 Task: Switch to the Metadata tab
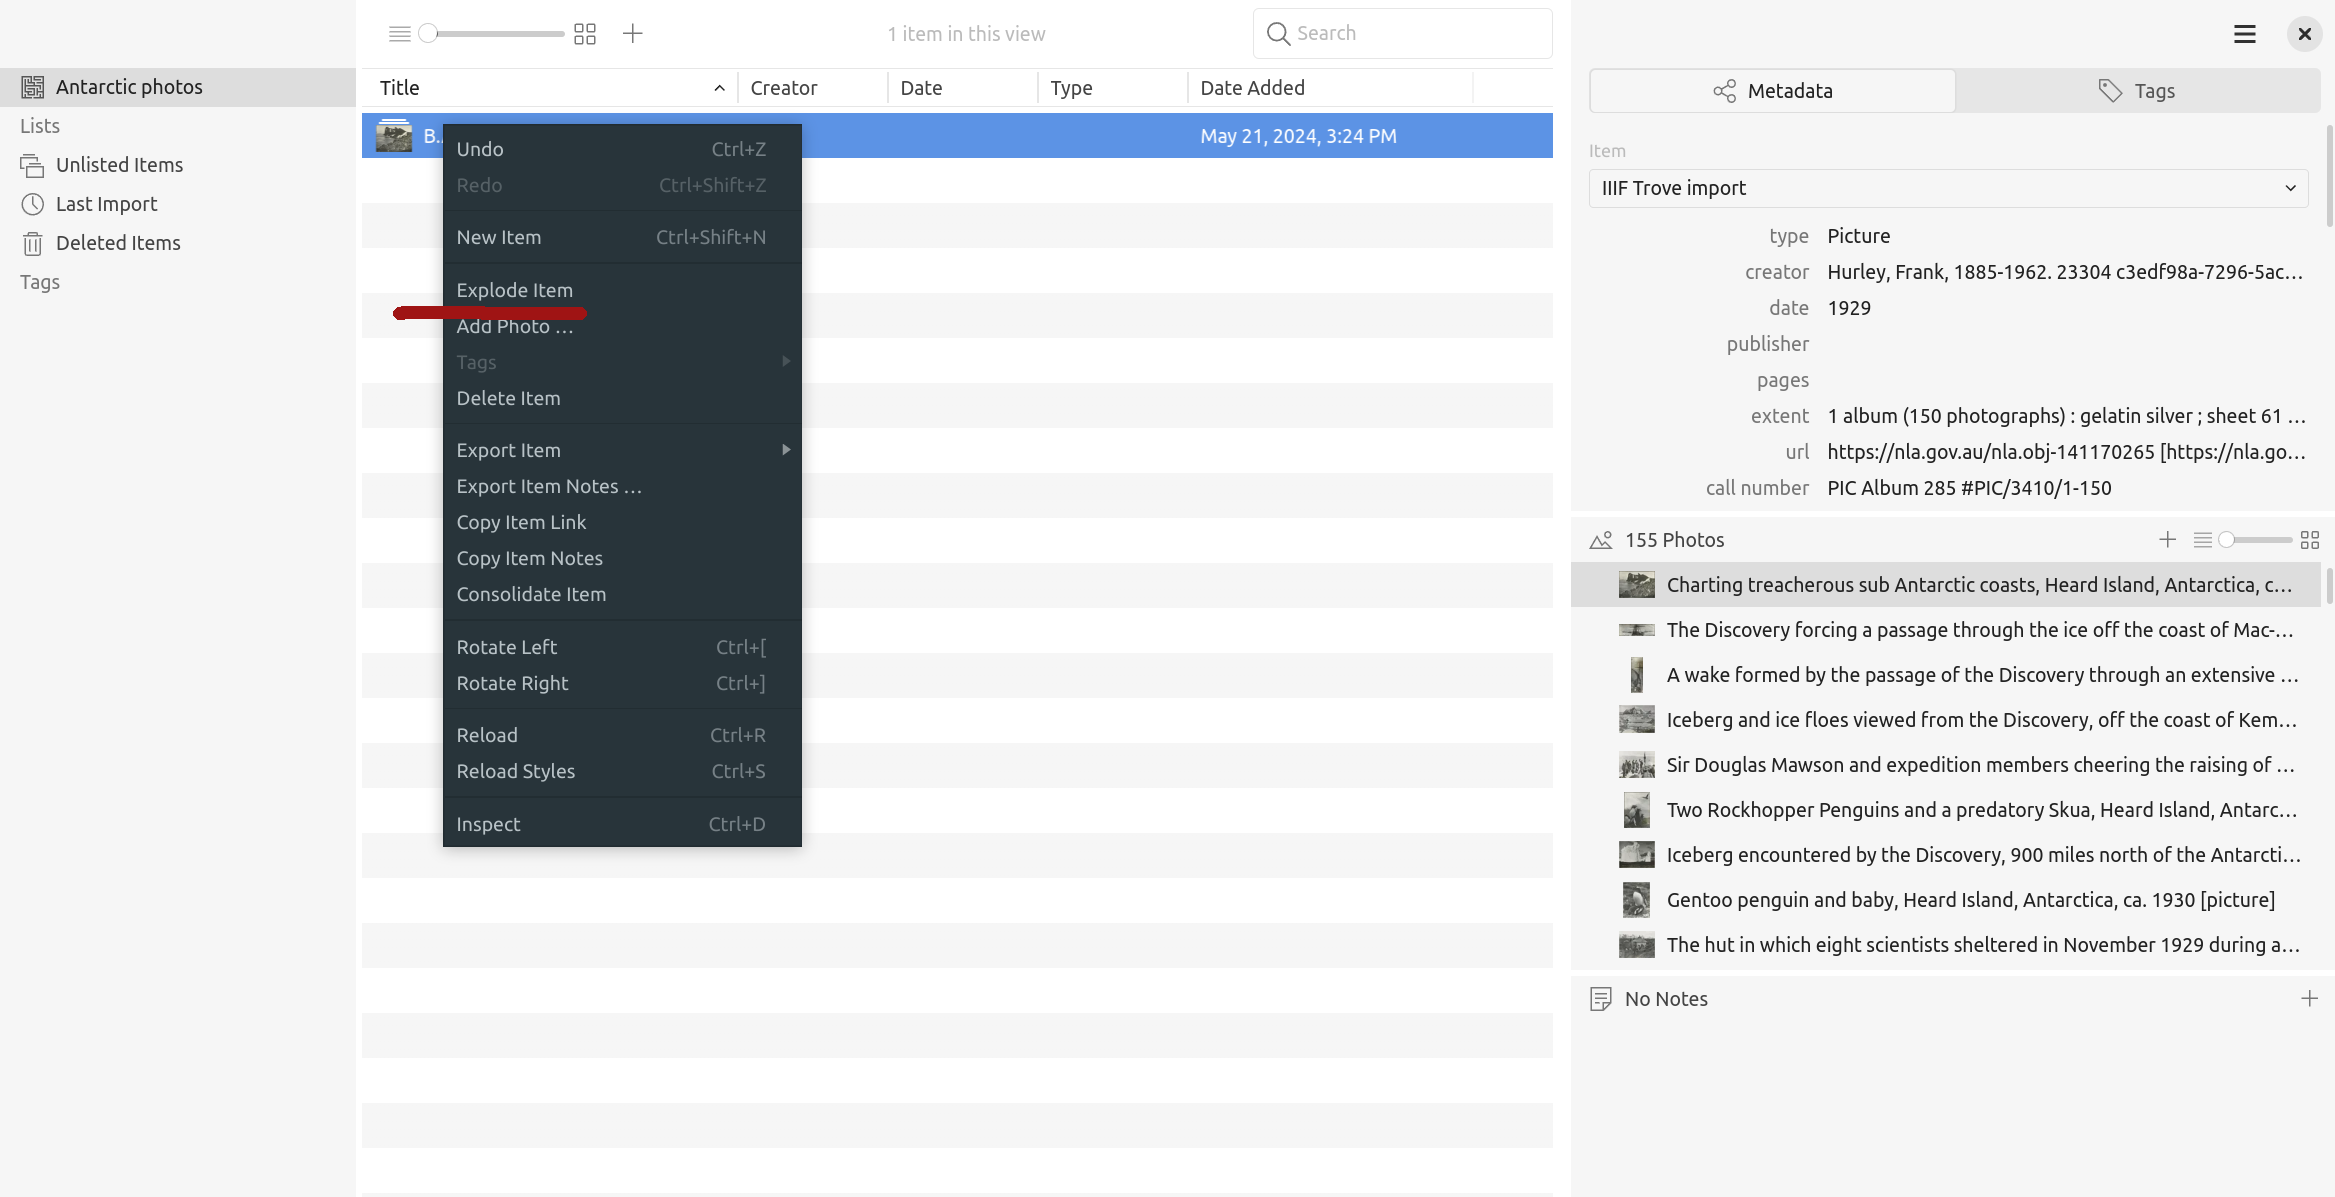(1772, 91)
